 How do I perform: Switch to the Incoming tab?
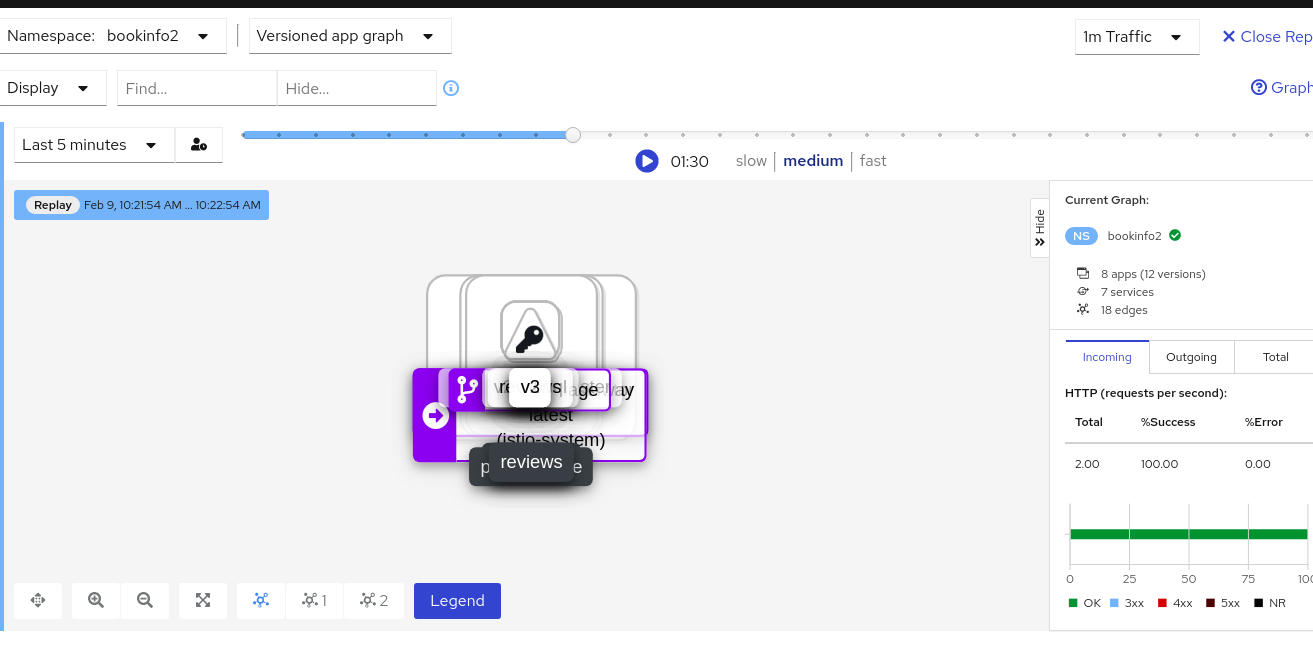click(1107, 357)
